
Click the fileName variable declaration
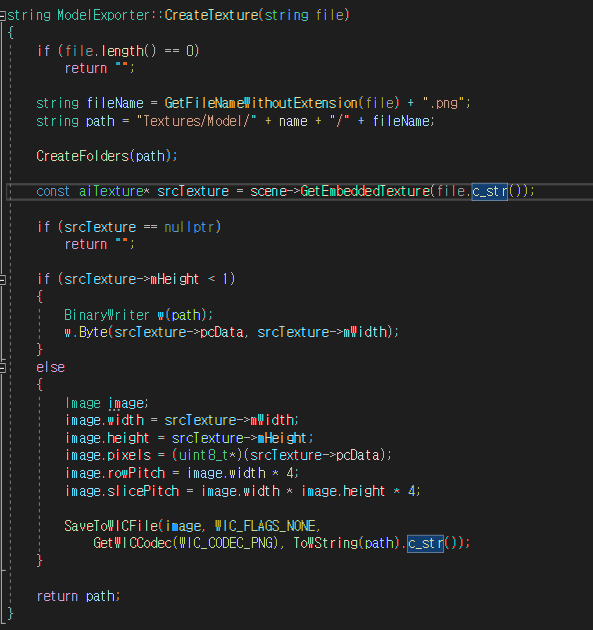(115, 103)
